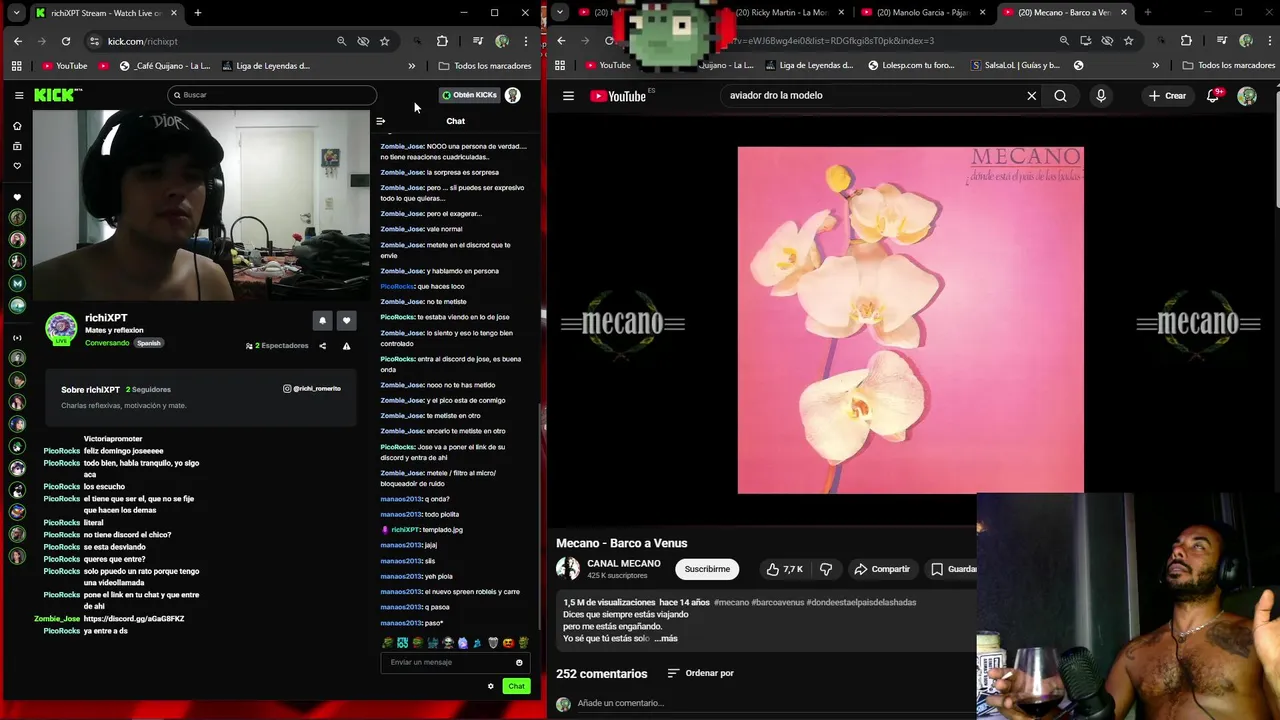Follow richiXPT with the heart button
The width and height of the screenshot is (1280, 720).
(346, 320)
